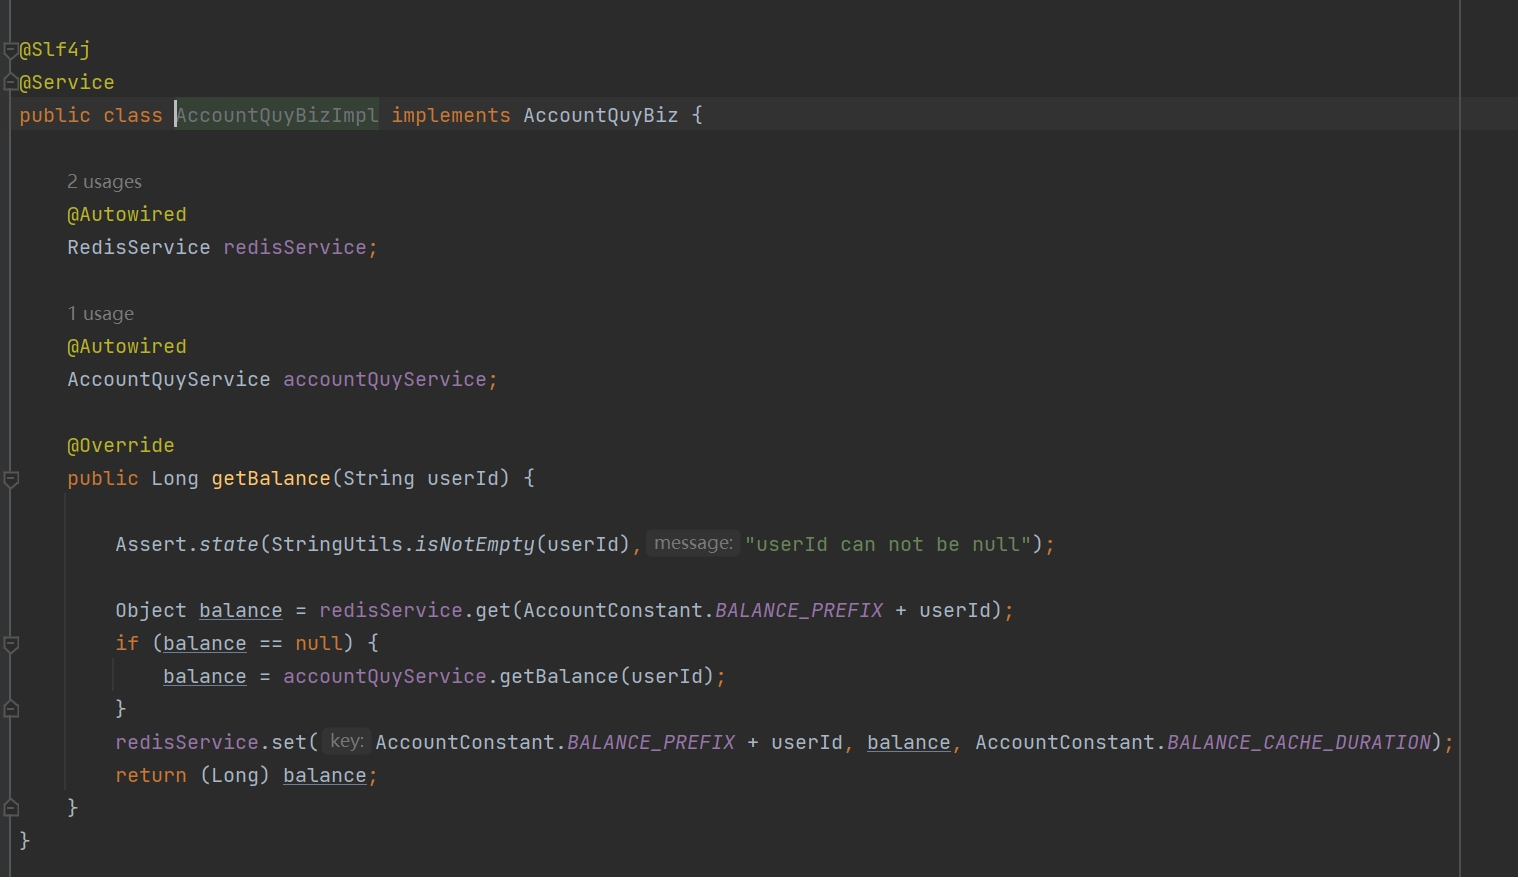
Task: Click the AccountQuyBiz interface name
Action: 600,116
